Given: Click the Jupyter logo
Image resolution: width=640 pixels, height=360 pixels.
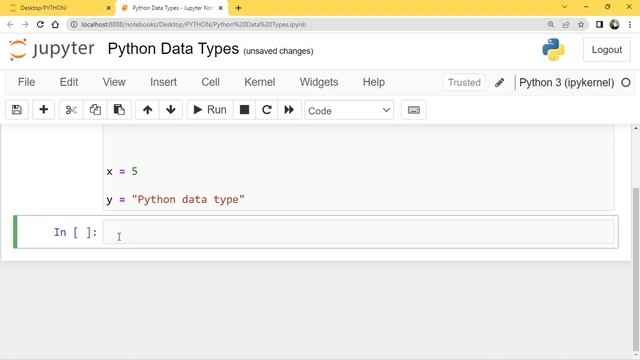Looking at the screenshot, I should click(x=51, y=50).
